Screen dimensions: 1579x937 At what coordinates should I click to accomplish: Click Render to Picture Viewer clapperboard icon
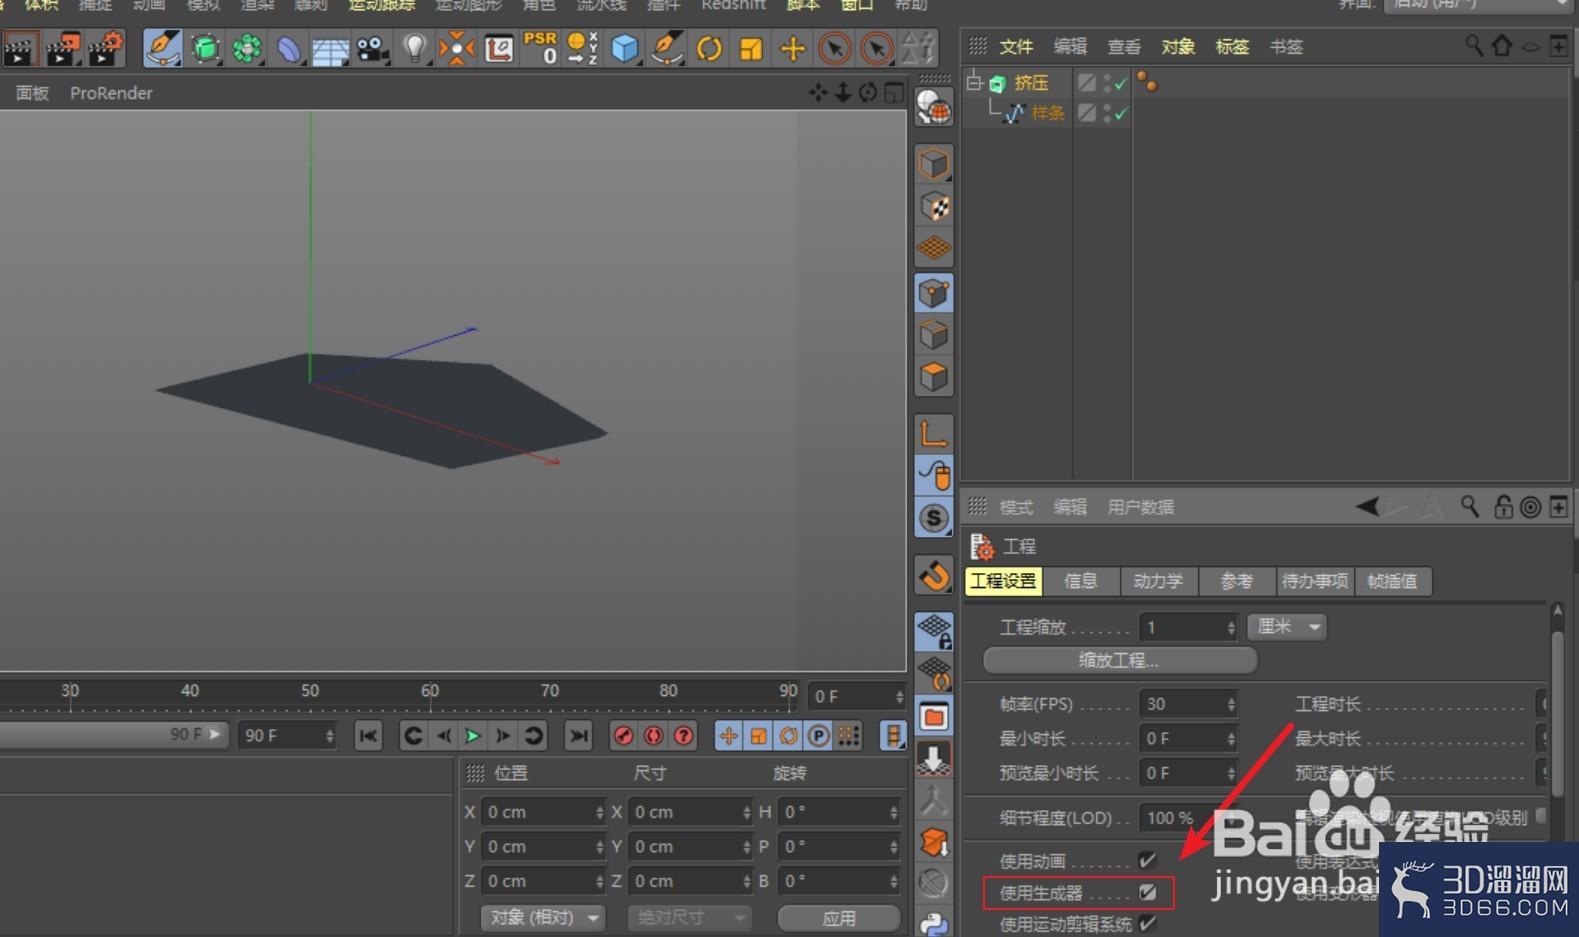click(x=62, y=48)
